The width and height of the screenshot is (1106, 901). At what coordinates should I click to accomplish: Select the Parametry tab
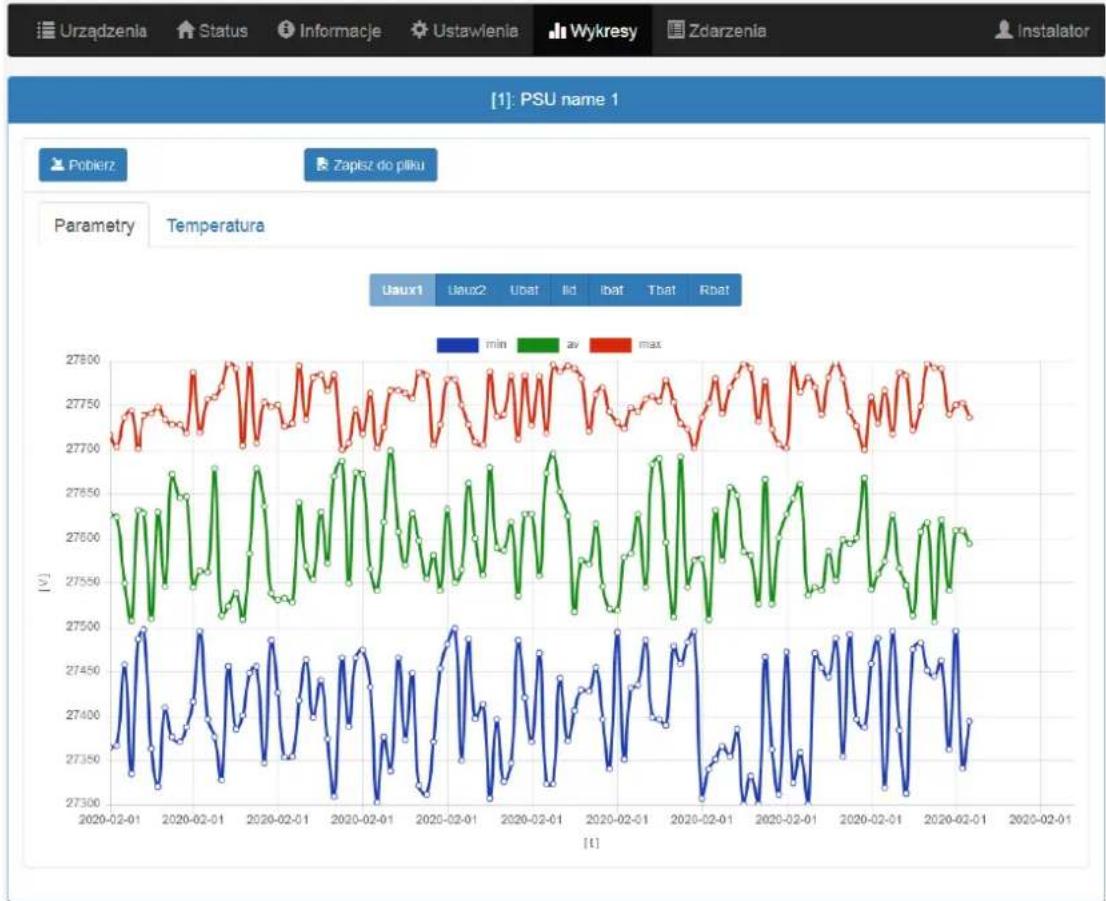(x=94, y=226)
